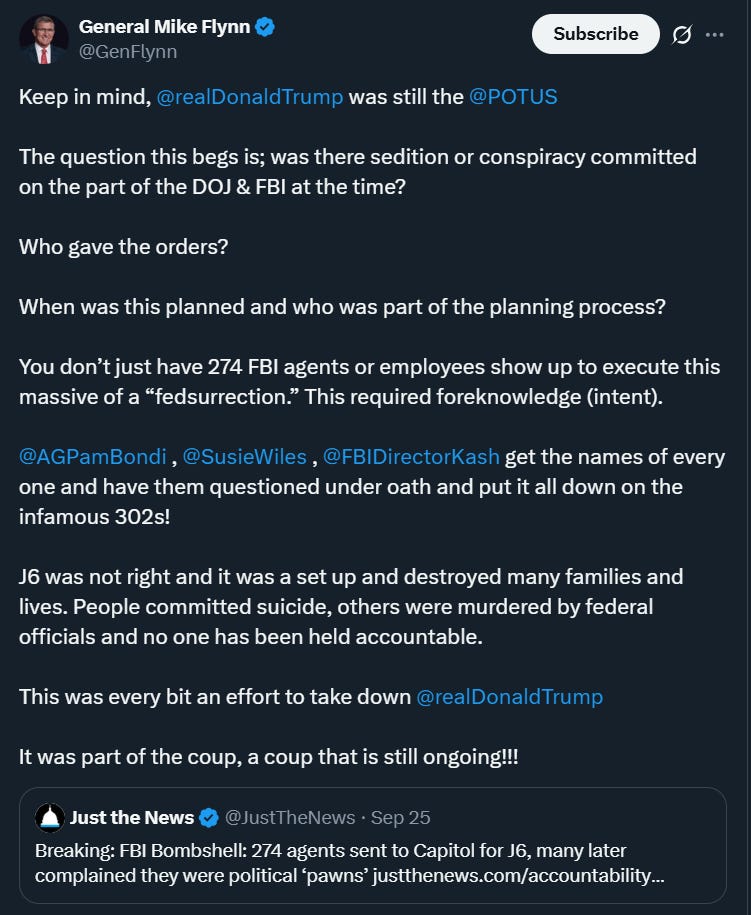This screenshot has width=751, height=915.
Task: Open the @POTUS mention
Action: pyautogui.click(x=513, y=97)
